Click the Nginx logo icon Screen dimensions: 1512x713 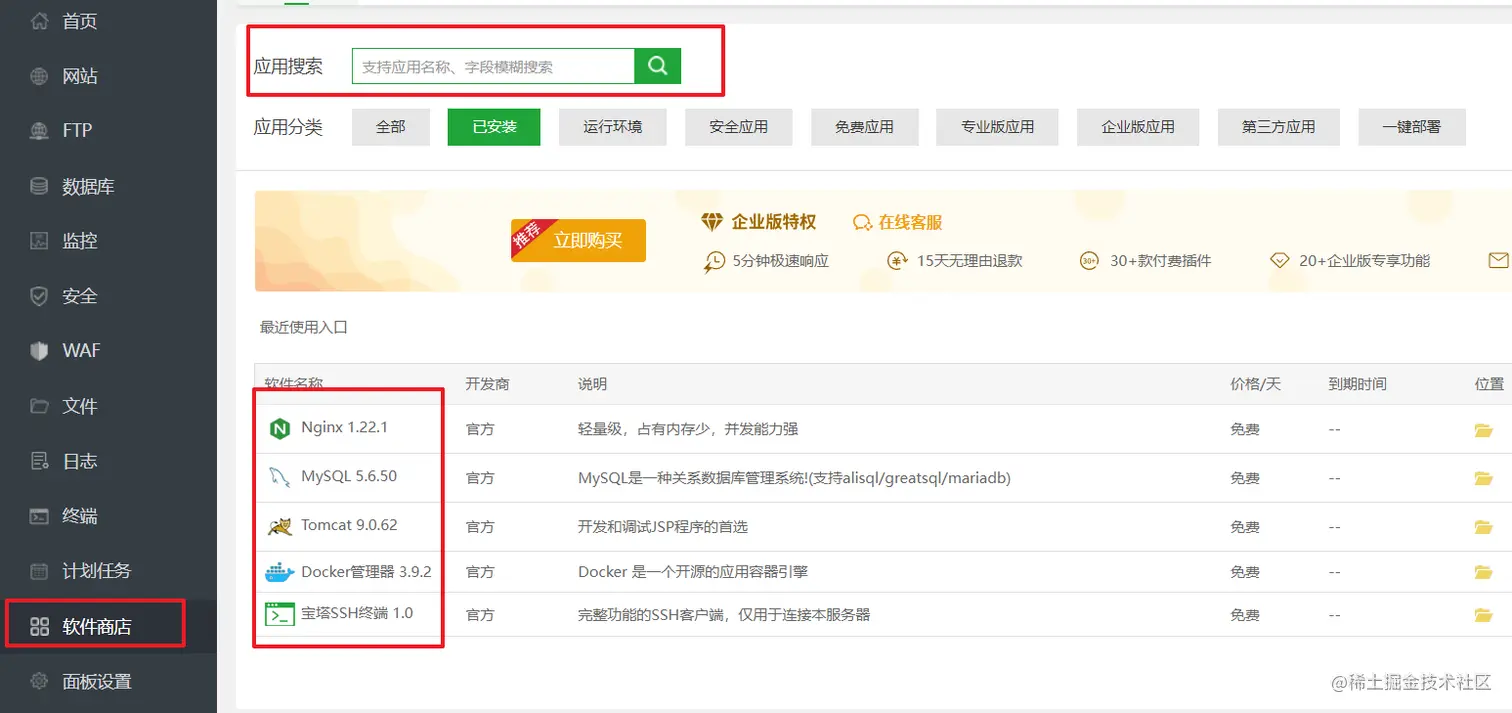tap(279, 429)
